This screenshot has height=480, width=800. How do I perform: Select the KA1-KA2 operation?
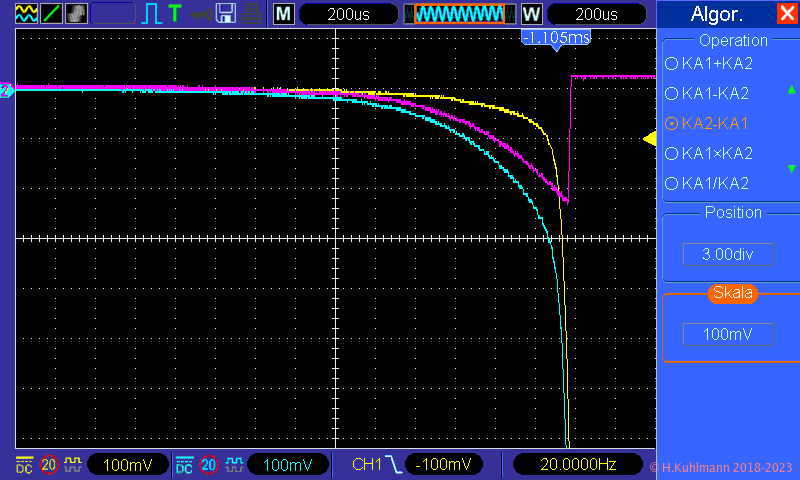coord(709,94)
